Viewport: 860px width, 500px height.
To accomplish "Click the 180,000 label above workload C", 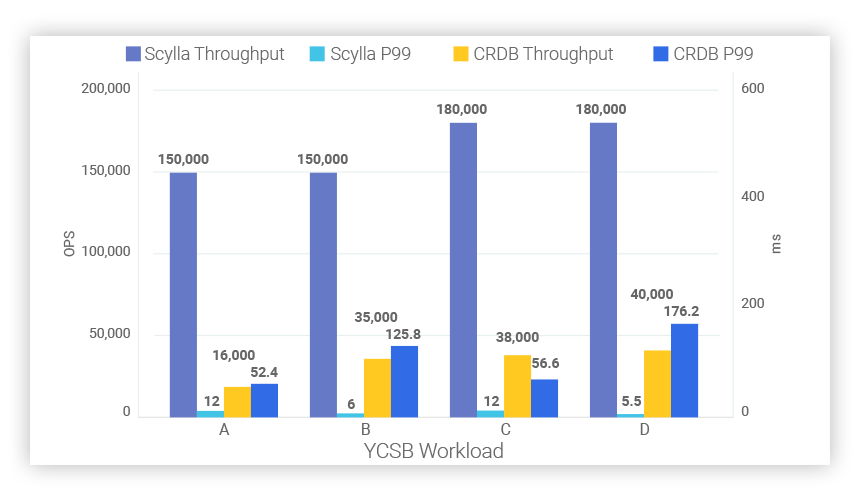I will 462,109.
